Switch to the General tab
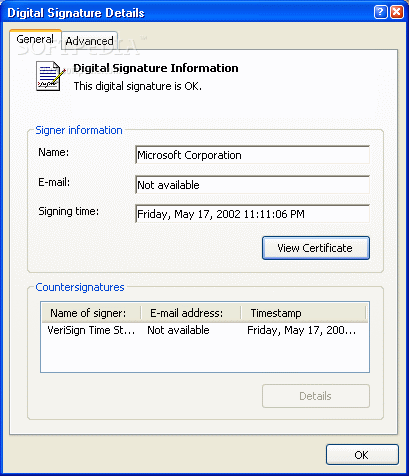This screenshot has width=409, height=476. click(35, 39)
